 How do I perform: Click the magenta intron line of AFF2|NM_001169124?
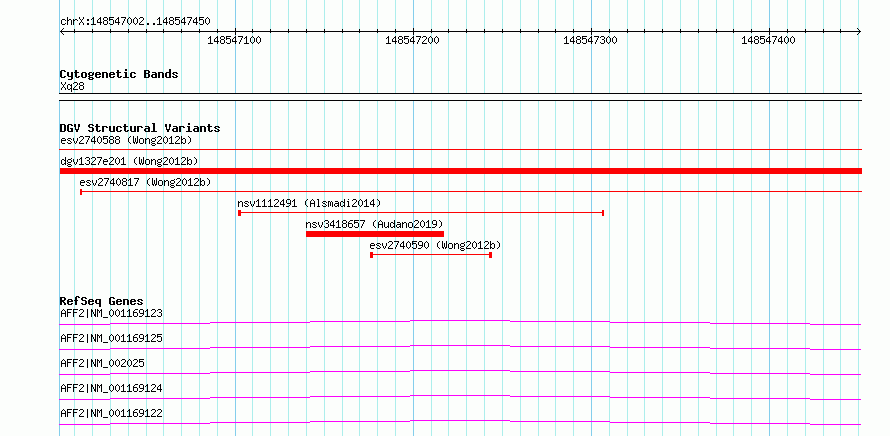point(460,397)
